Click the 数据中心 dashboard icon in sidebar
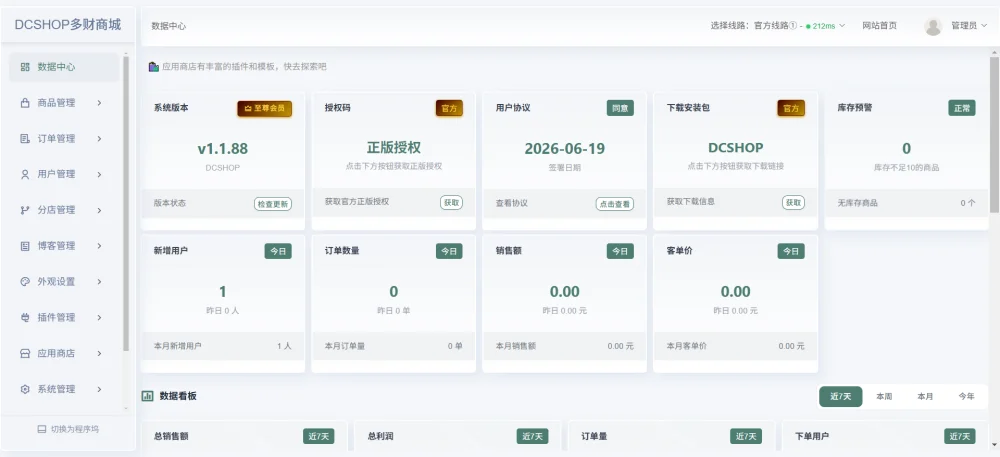The width and height of the screenshot is (1000, 457). [x=26, y=67]
